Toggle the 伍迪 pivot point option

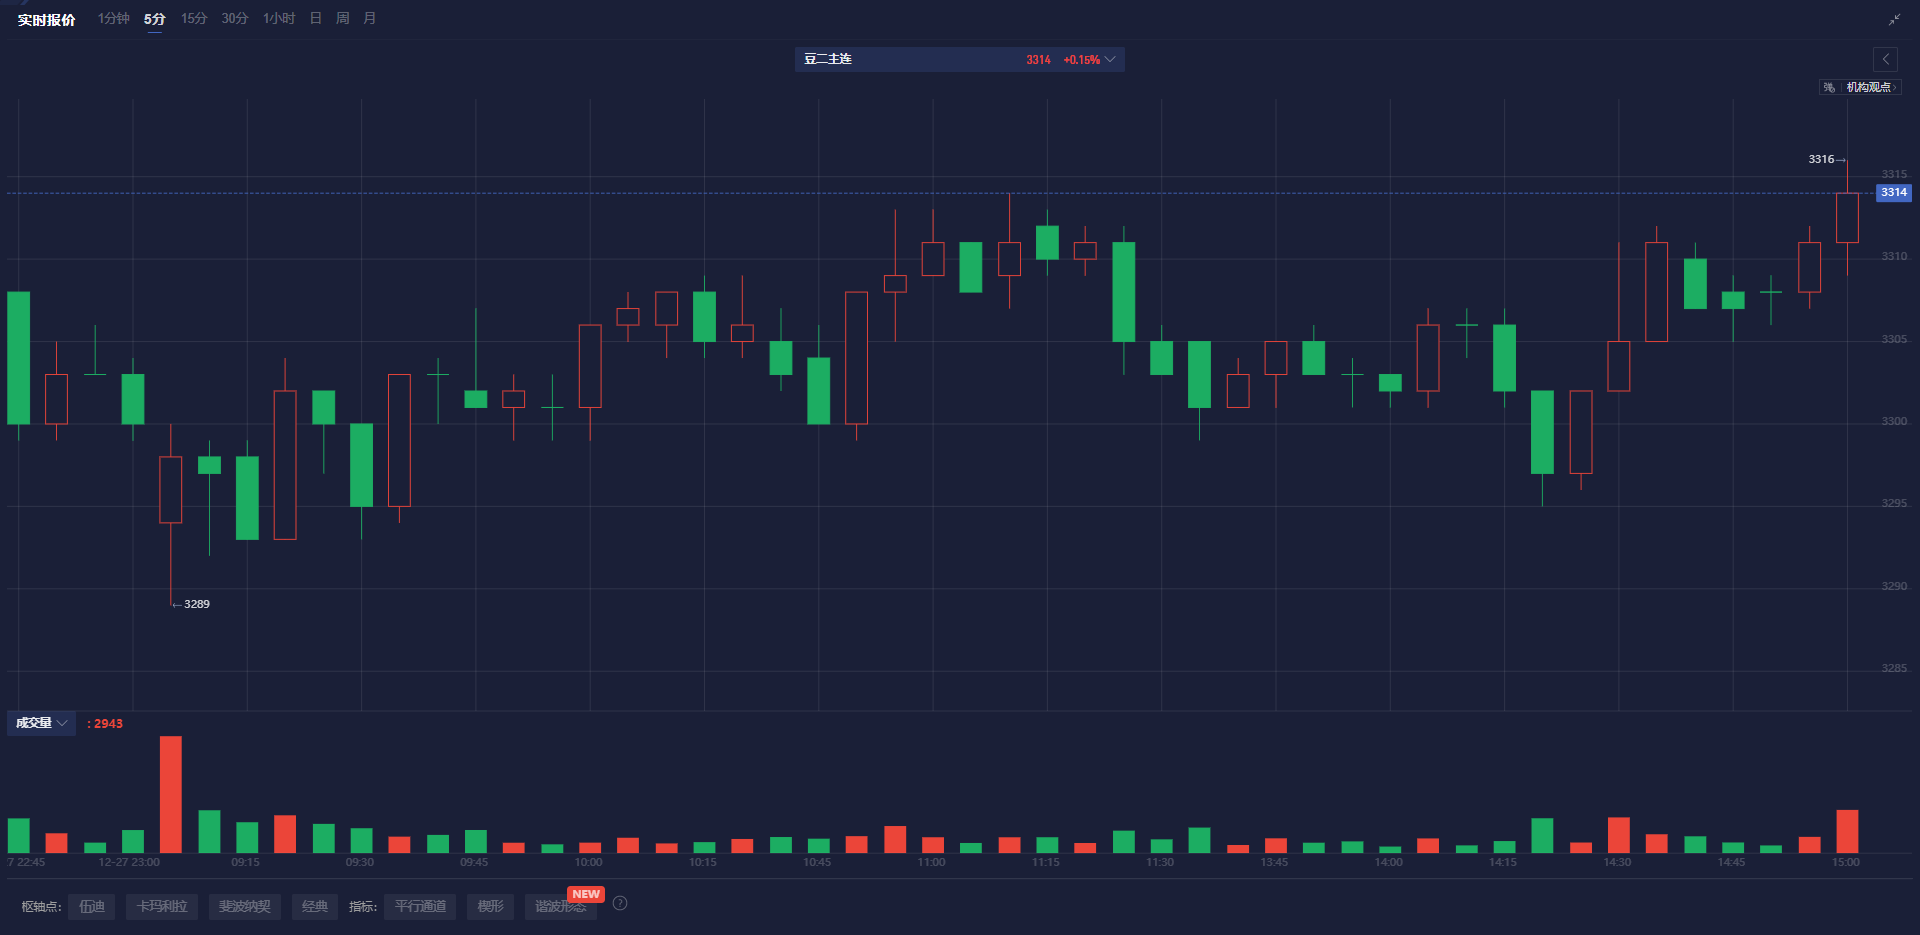92,907
